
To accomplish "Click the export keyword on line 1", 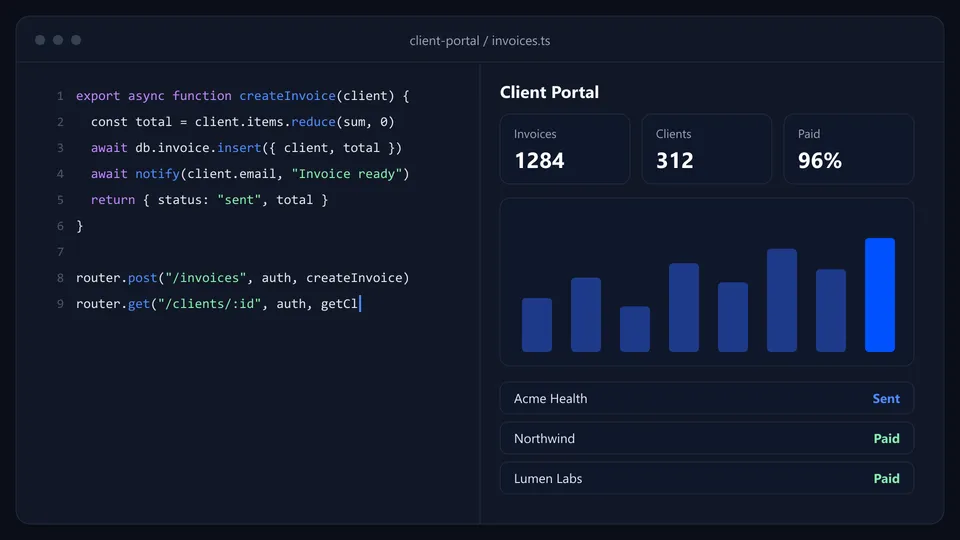I will pos(98,96).
